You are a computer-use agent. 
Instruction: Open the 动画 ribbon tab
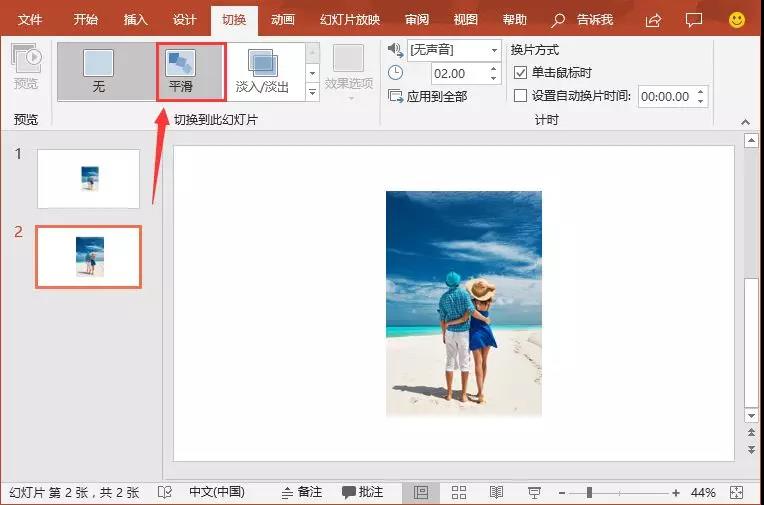[283, 20]
